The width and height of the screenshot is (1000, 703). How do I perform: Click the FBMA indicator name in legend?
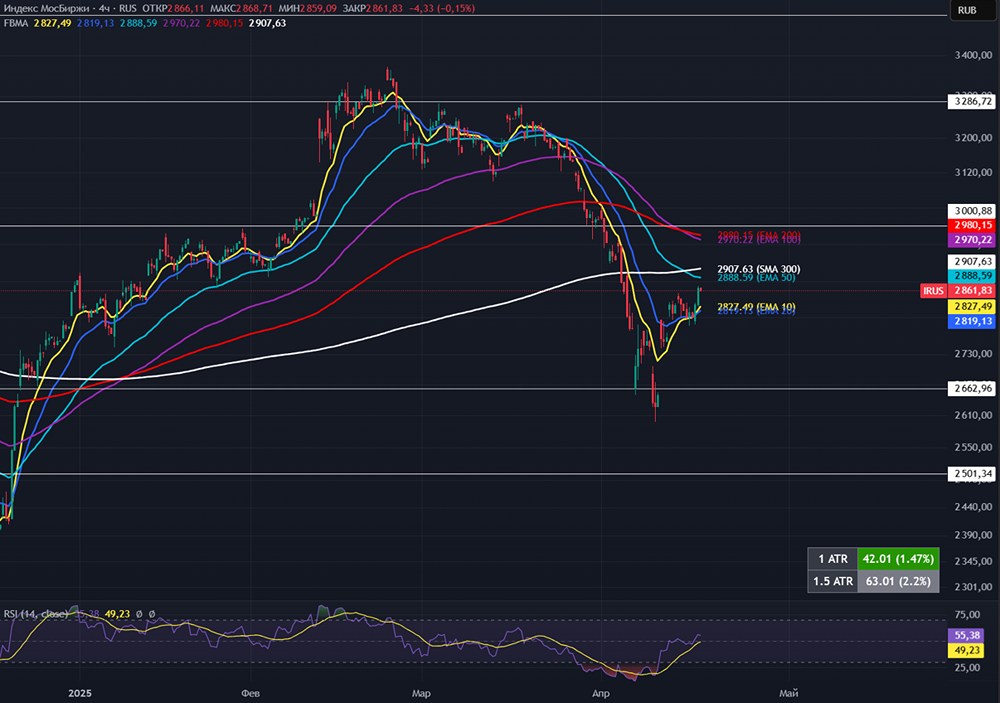click(x=16, y=23)
